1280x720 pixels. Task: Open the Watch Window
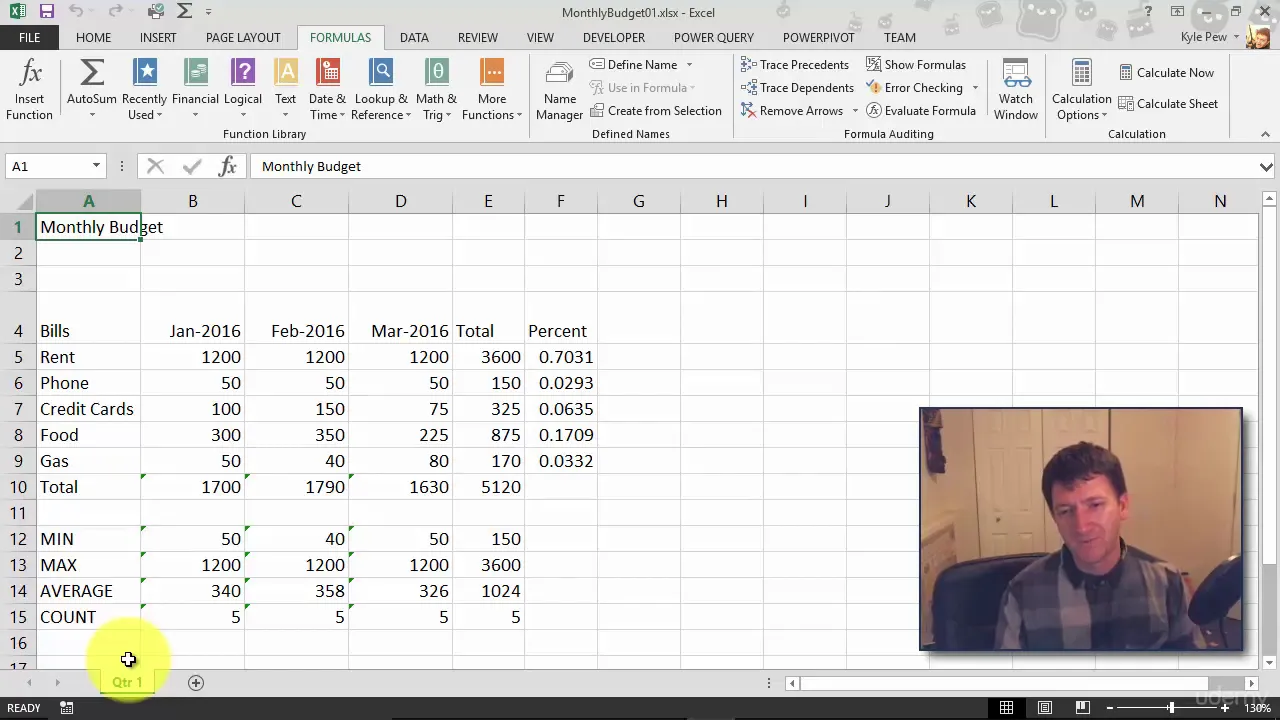tap(1016, 89)
